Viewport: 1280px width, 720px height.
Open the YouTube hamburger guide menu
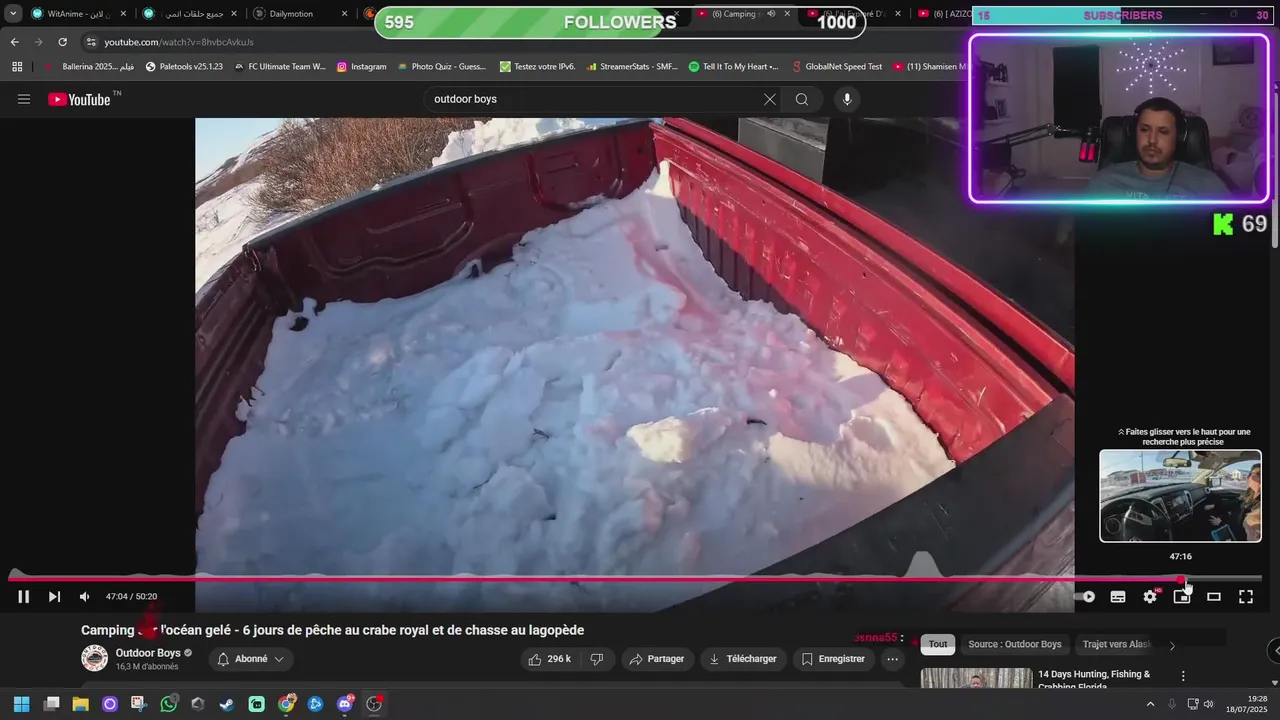point(24,99)
